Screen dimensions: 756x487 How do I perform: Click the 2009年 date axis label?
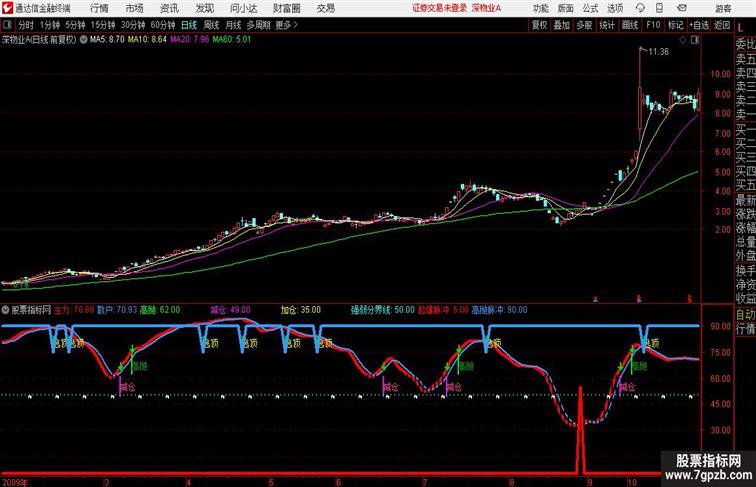point(15,482)
